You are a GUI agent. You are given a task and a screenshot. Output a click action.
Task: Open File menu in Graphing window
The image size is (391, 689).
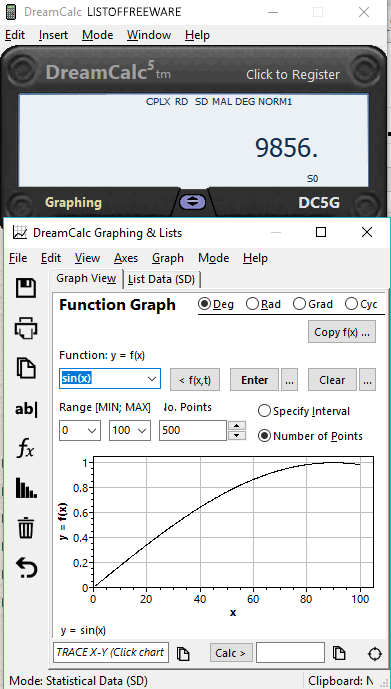[x=18, y=258]
